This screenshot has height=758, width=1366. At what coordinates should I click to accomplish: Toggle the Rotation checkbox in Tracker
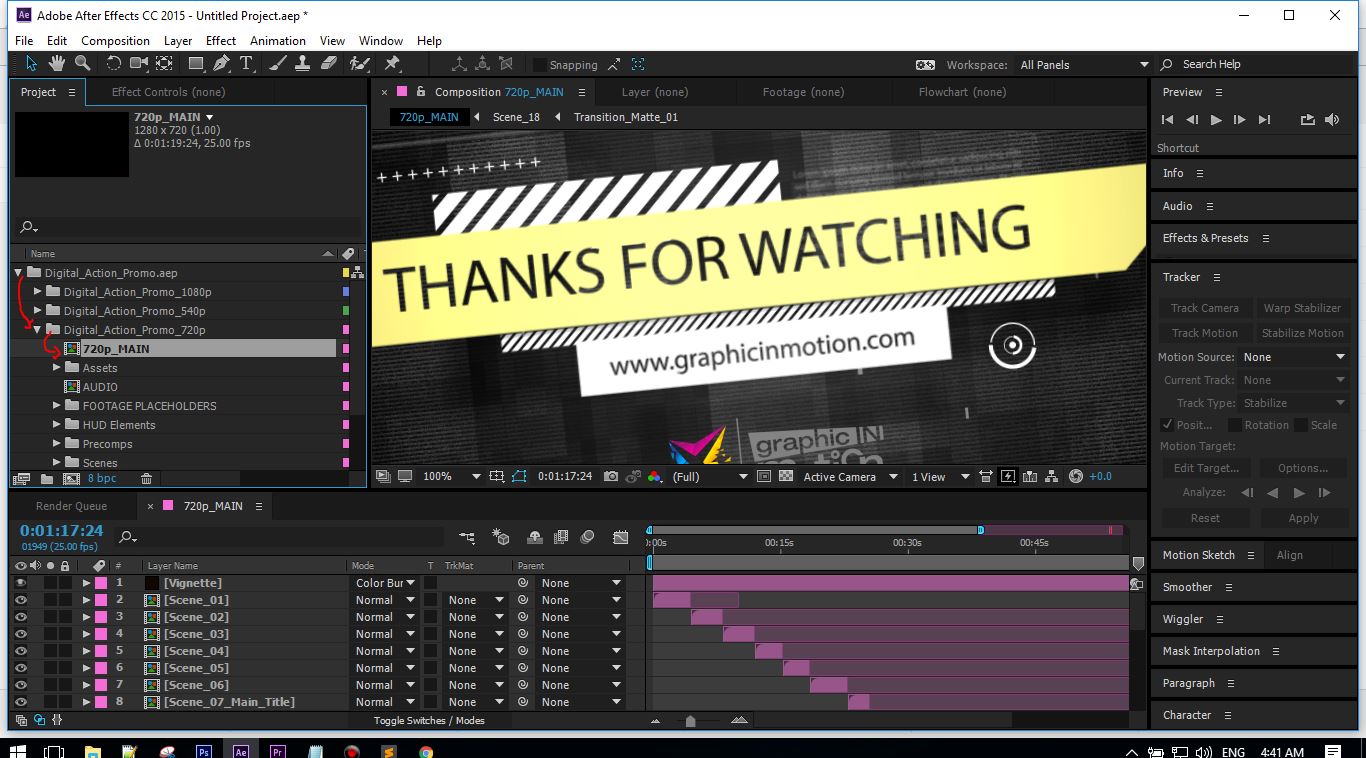(1234, 425)
